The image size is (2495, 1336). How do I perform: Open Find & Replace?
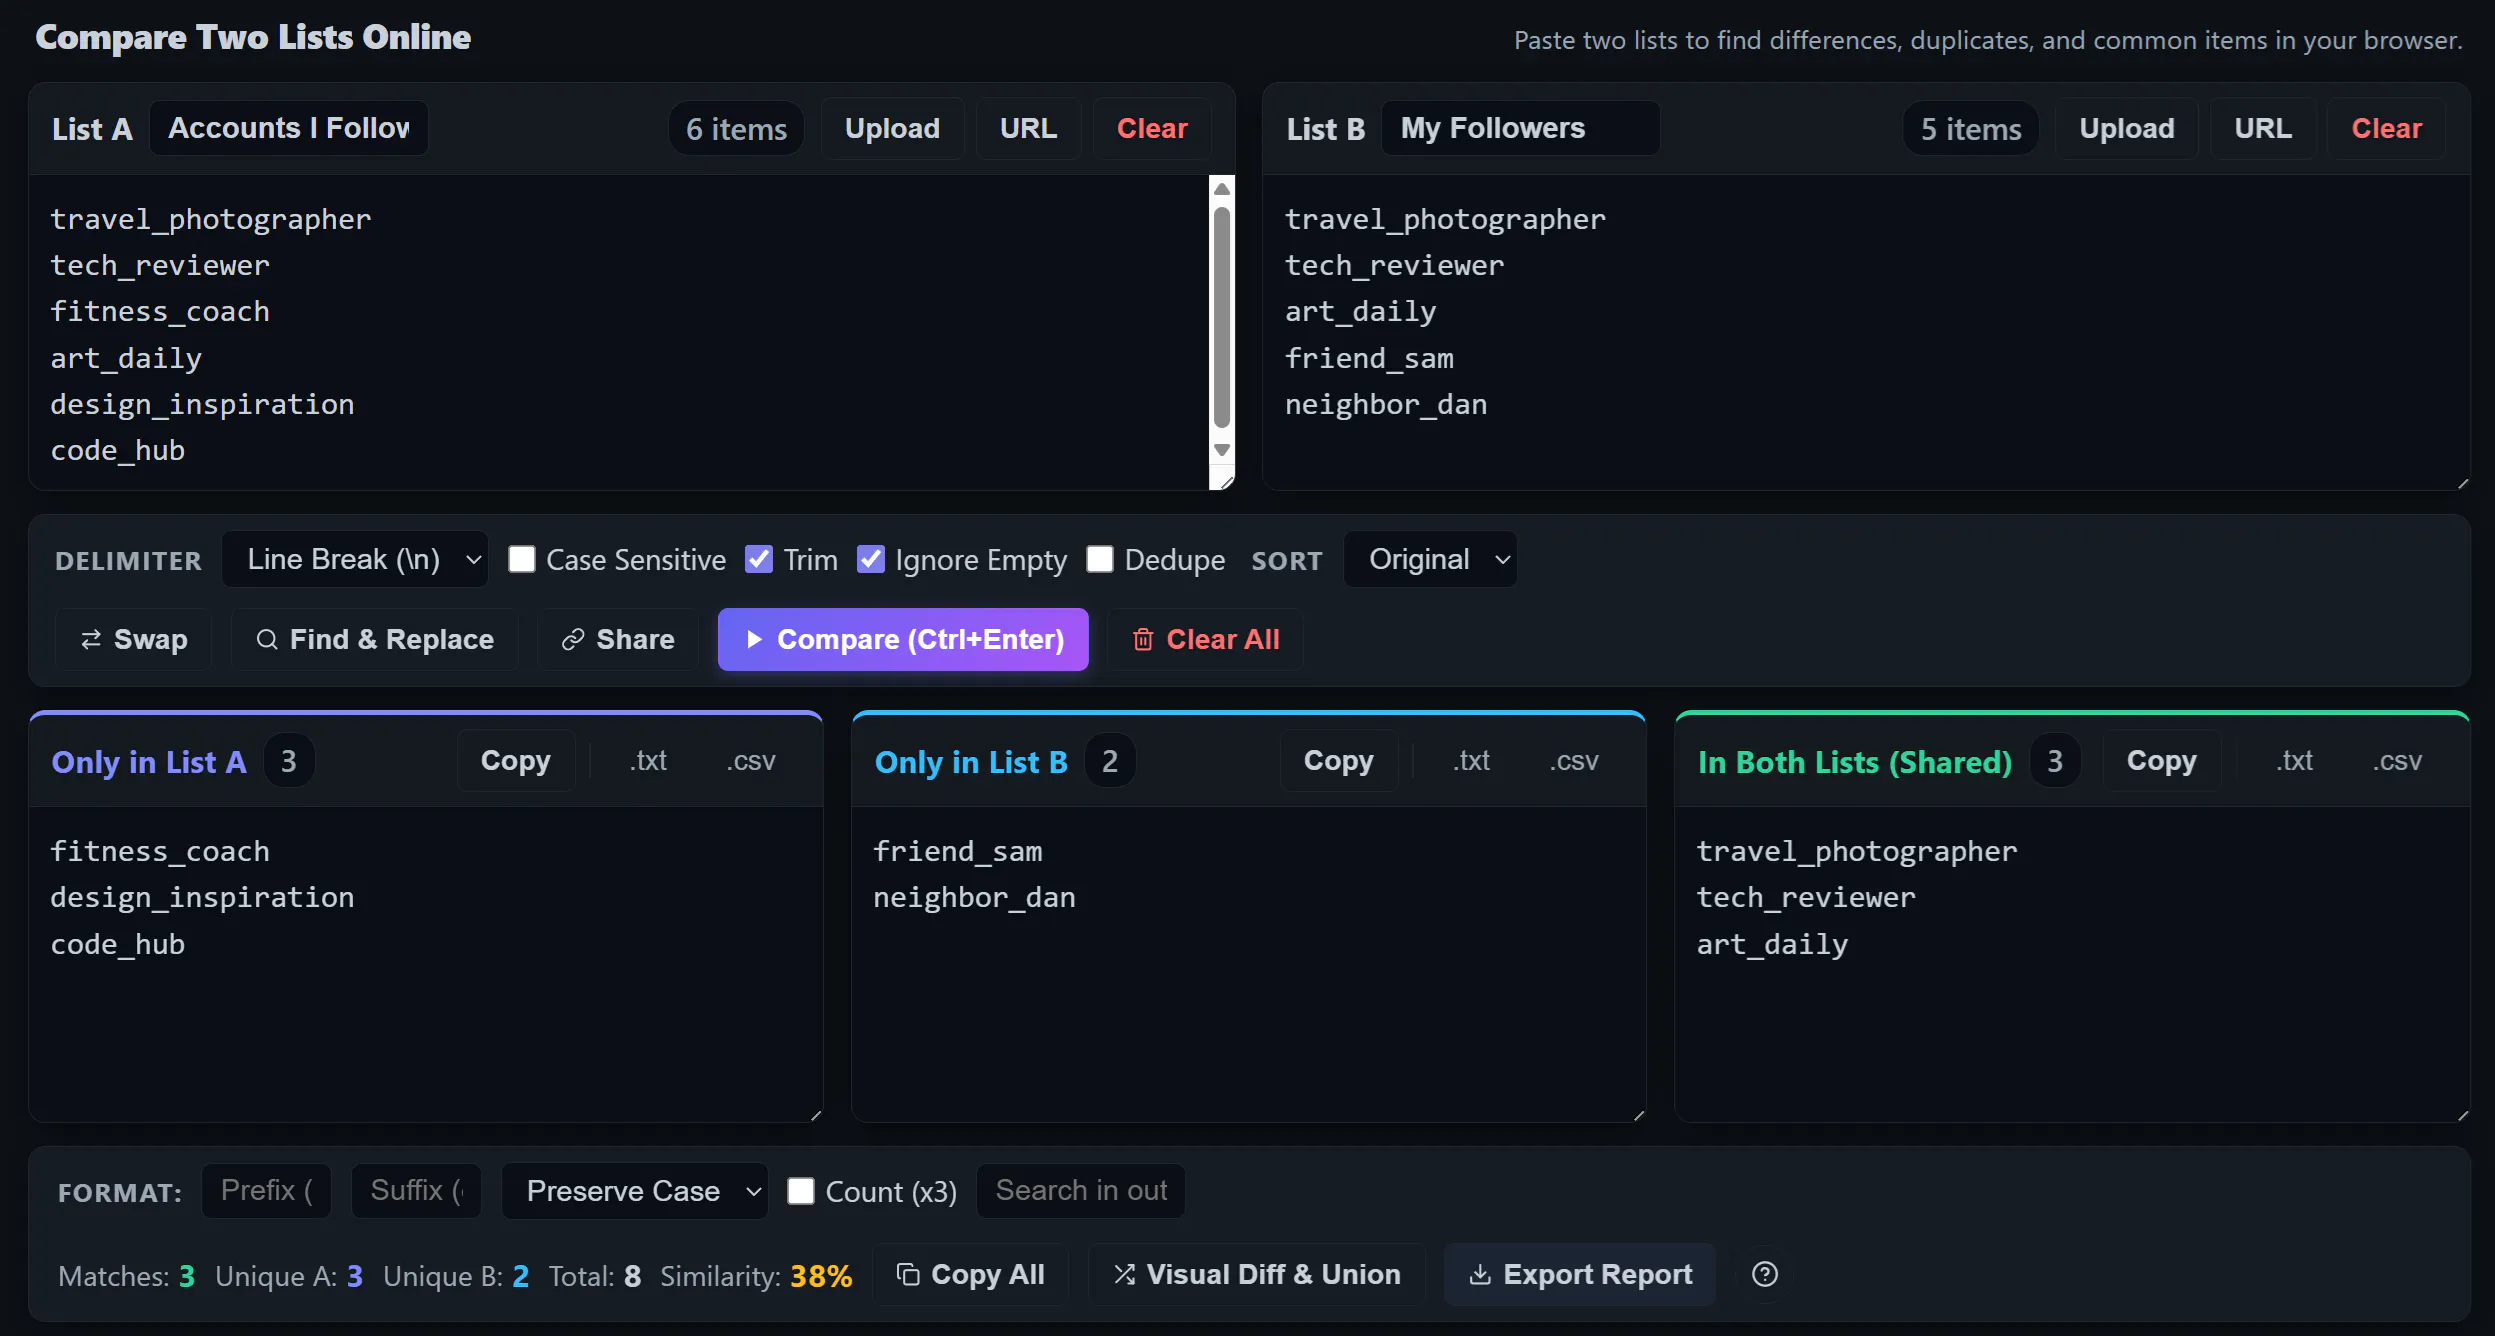click(x=375, y=639)
